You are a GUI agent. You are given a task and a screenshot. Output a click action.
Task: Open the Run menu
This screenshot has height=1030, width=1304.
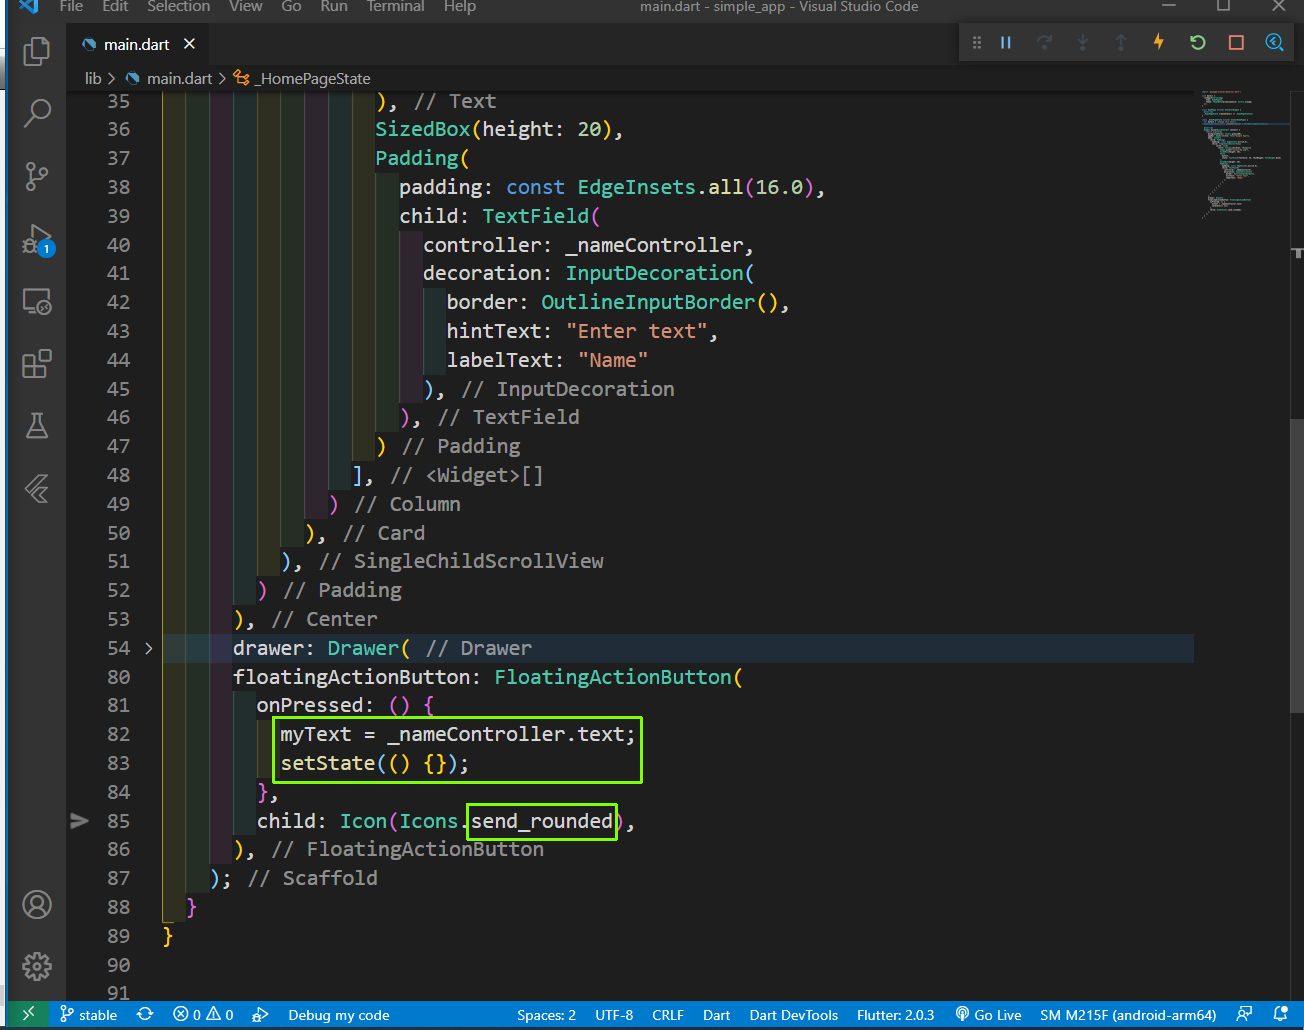coord(334,6)
